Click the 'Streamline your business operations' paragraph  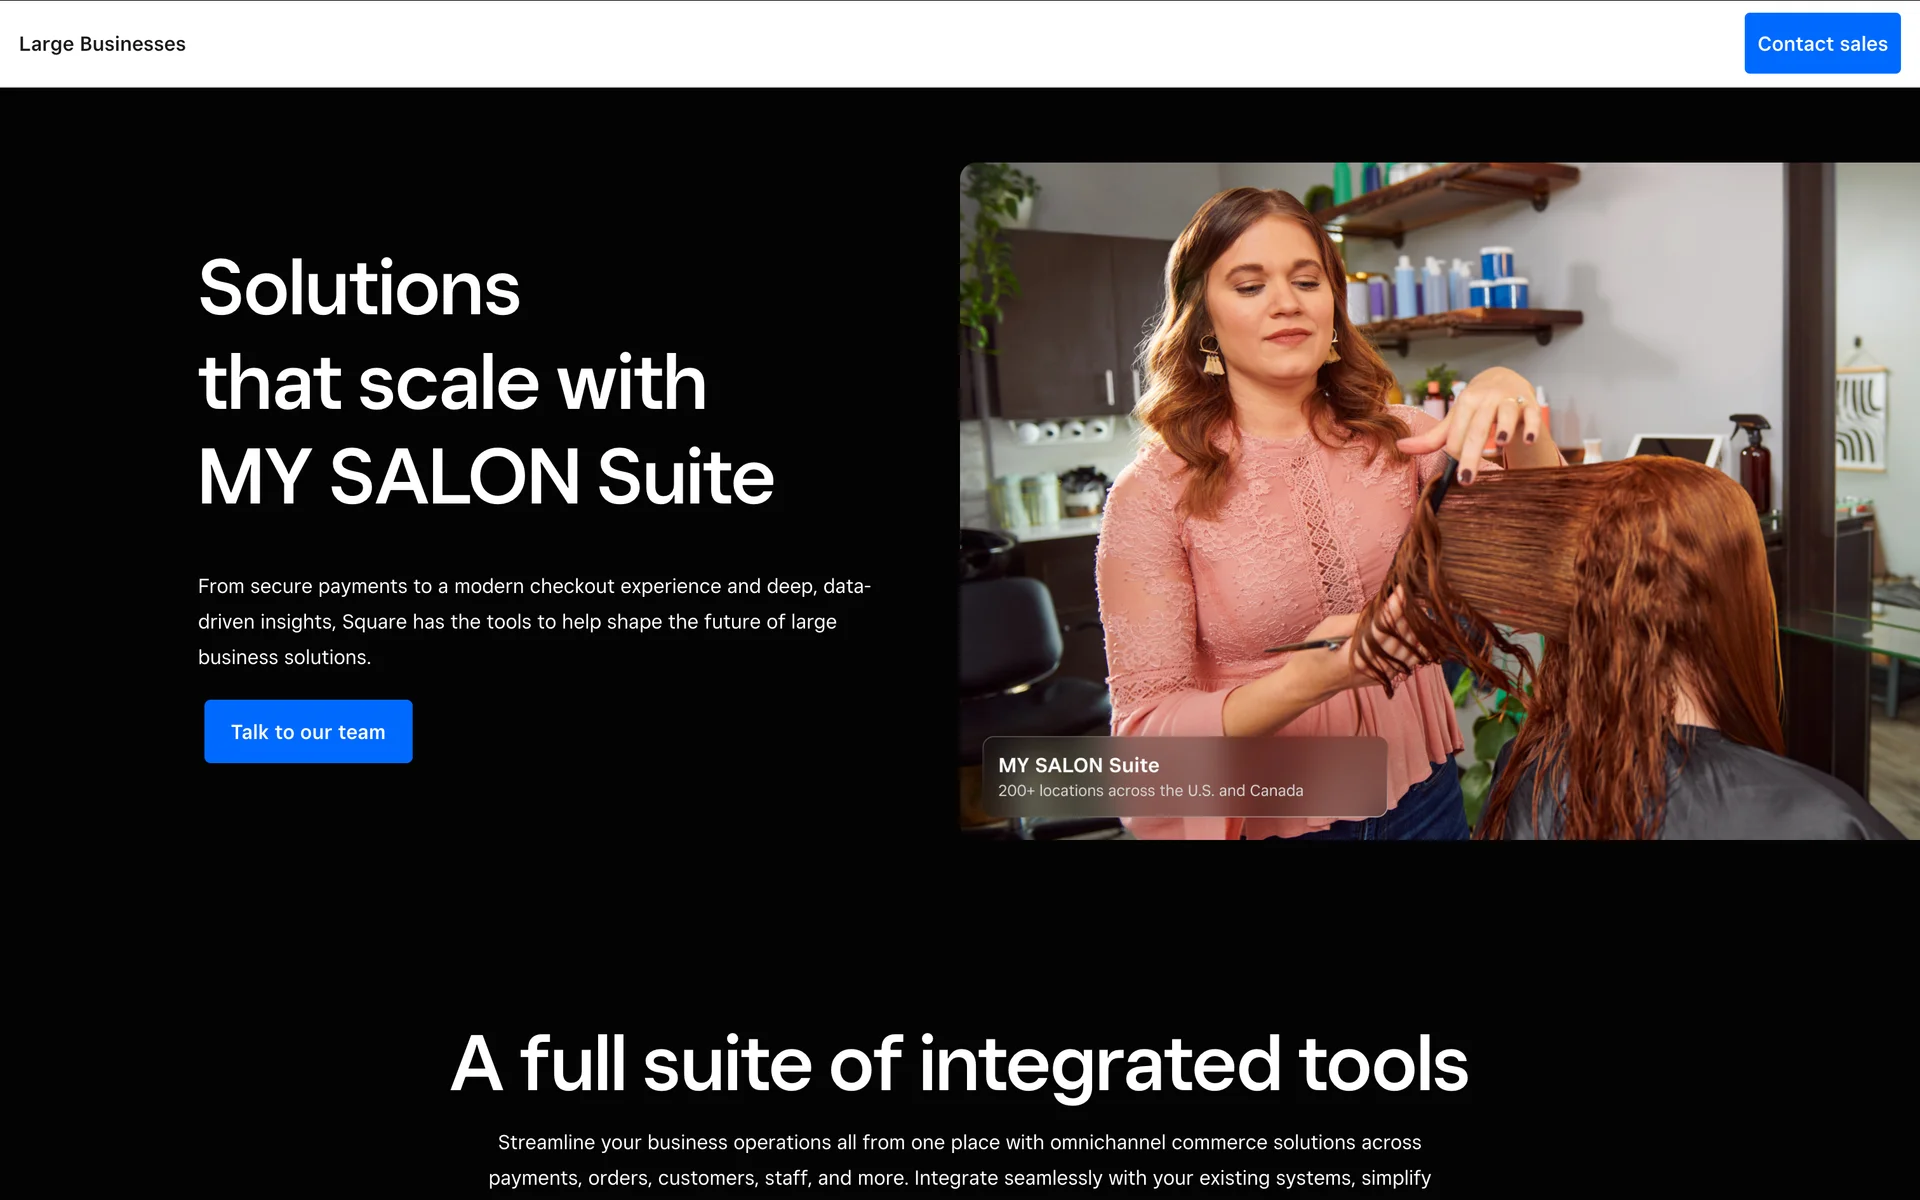(x=959, y=1160)
